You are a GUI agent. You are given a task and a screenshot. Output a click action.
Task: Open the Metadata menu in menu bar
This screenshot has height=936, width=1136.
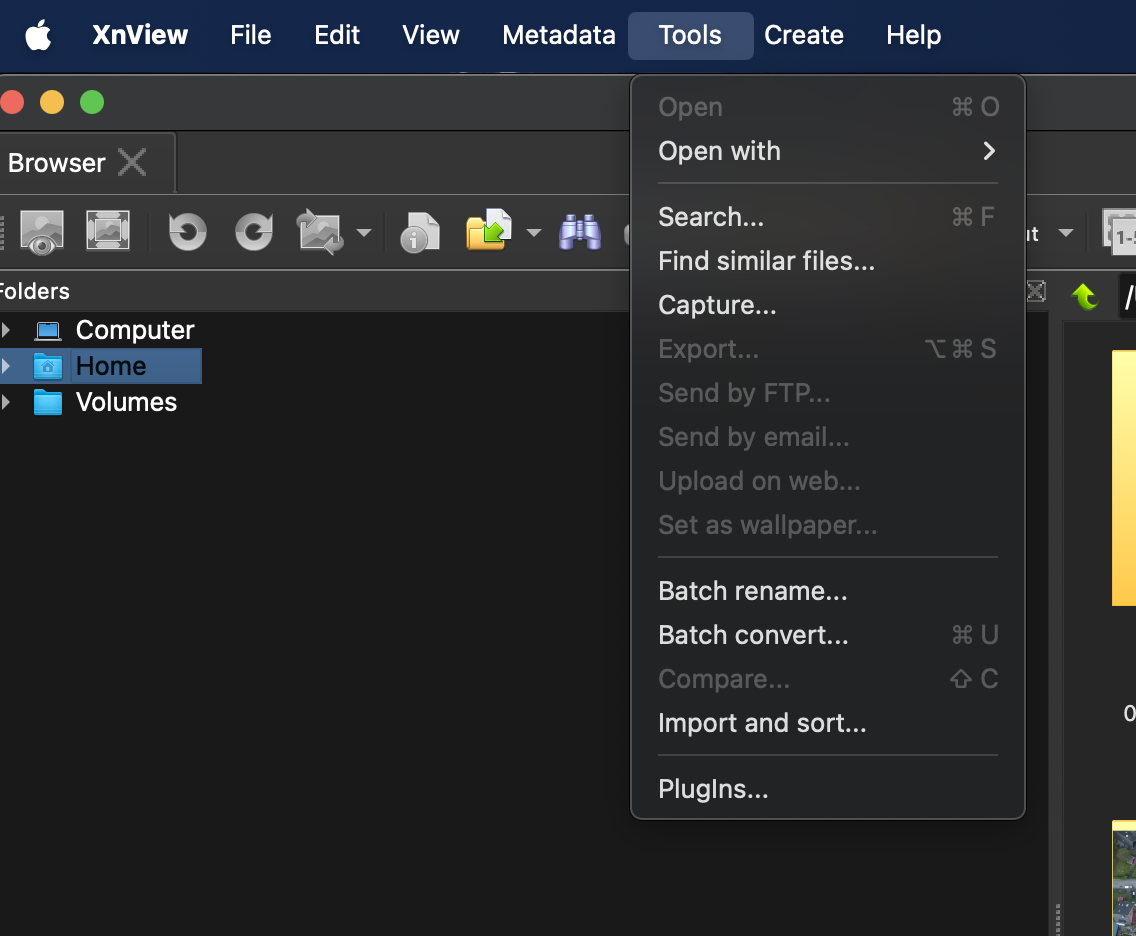[x=558, y=35]
